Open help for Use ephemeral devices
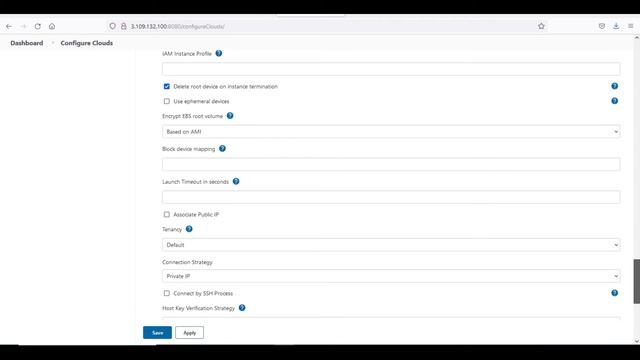Image resolution: width=640 pixels, height=360 pixels. pyautogui.click(x=614, y=101)
